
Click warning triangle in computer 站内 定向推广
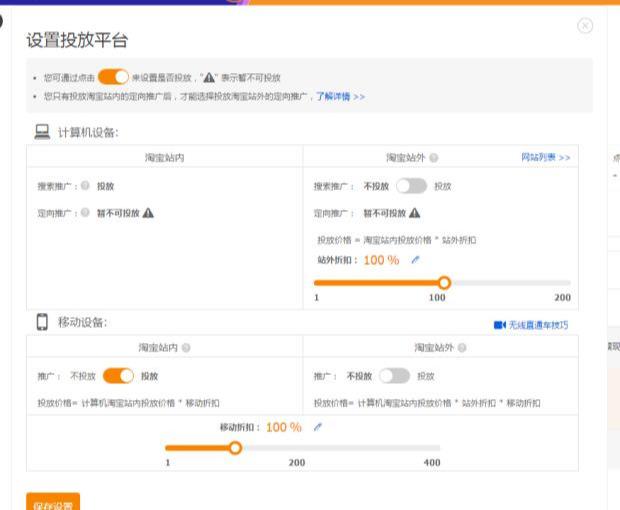148,213
